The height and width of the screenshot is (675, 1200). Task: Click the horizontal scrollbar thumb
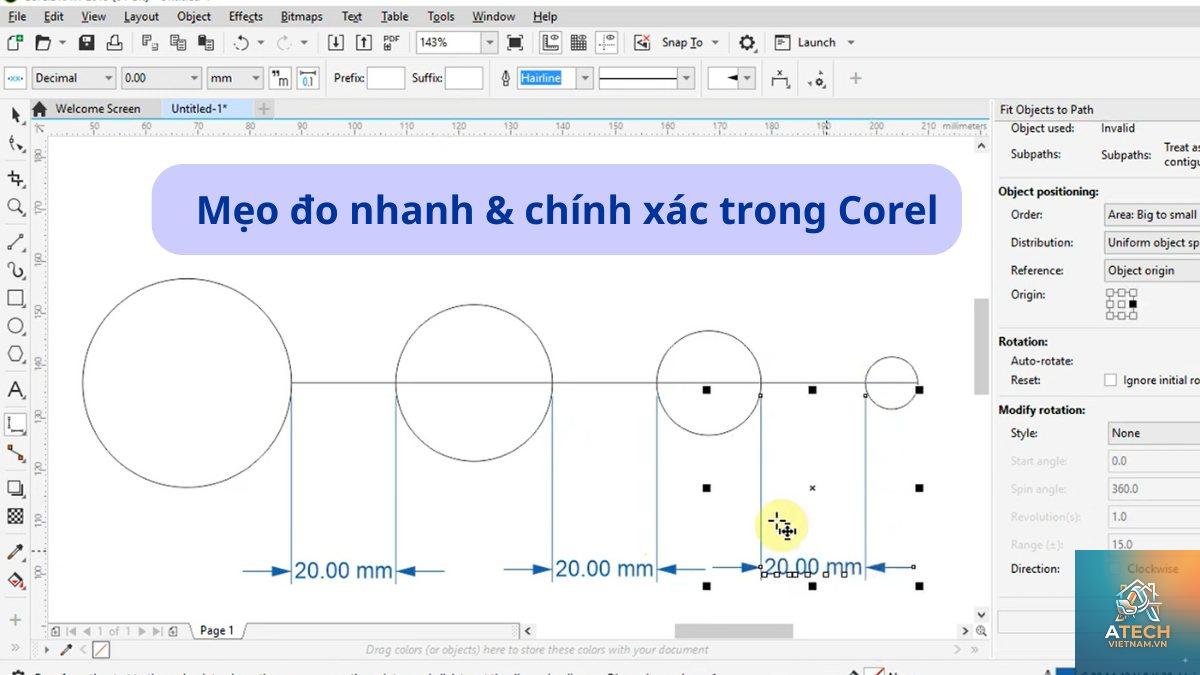(733, 631)
